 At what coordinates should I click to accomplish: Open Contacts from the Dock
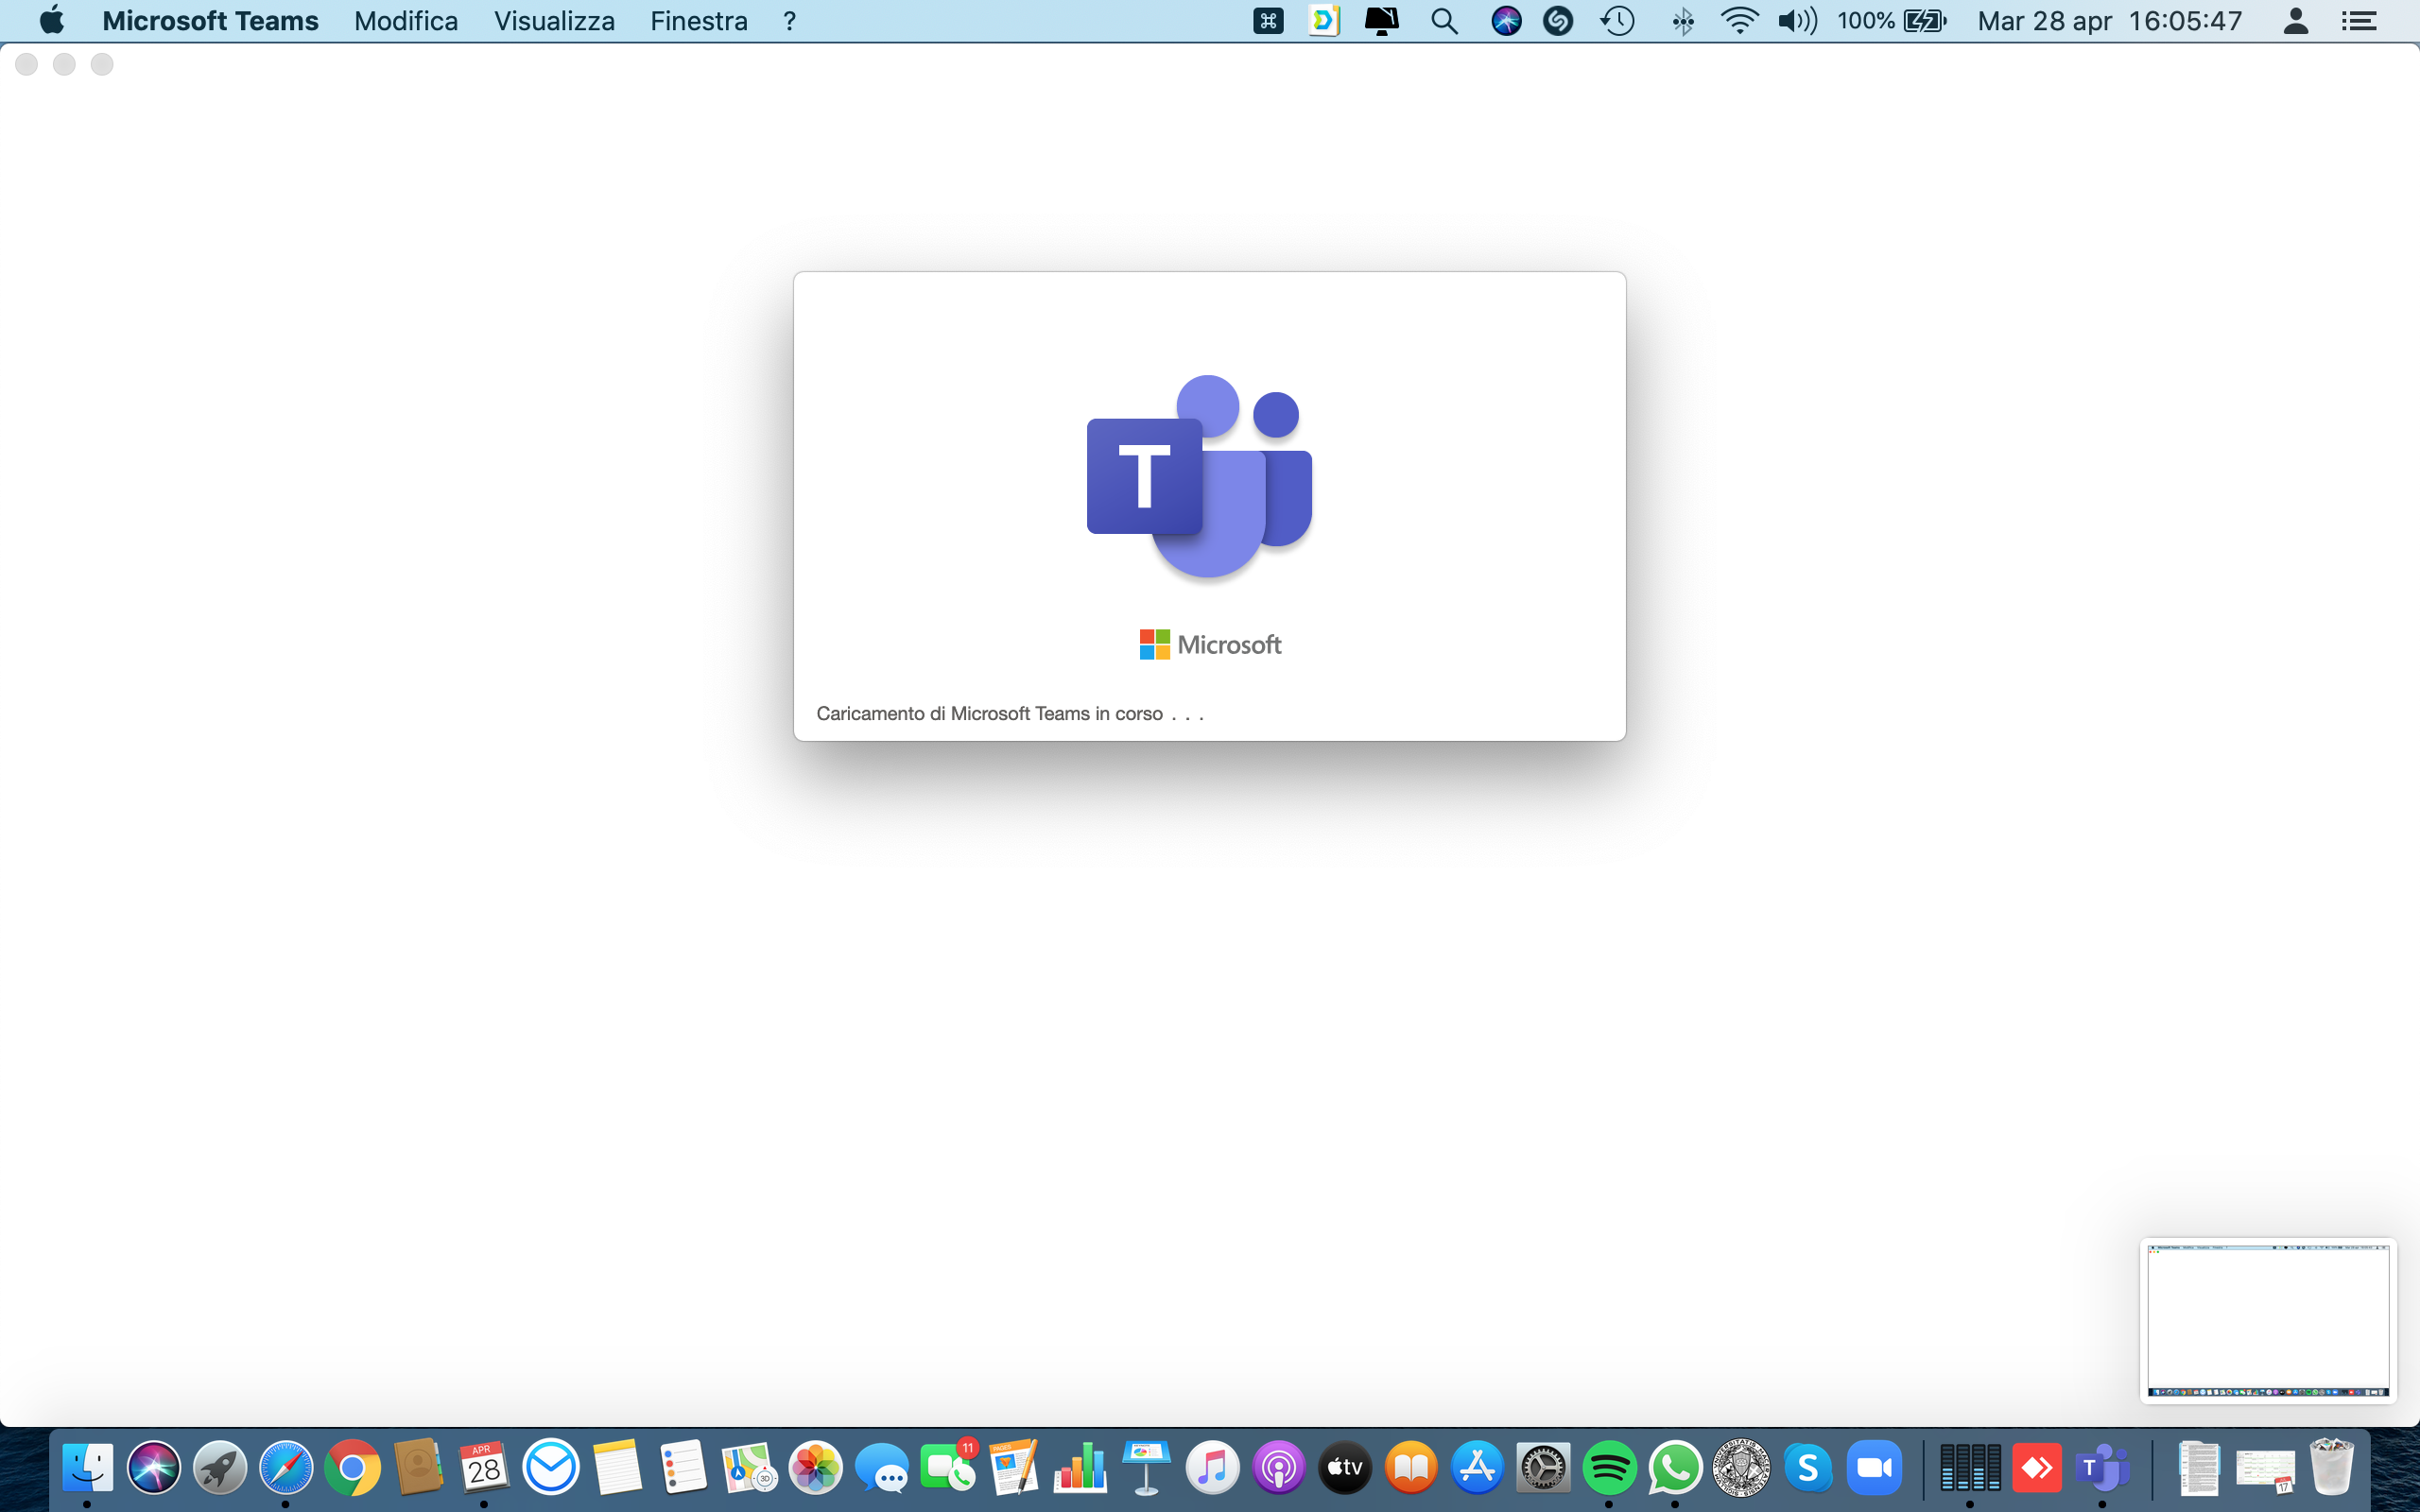pyautogui.click(x=418, y=1467)
